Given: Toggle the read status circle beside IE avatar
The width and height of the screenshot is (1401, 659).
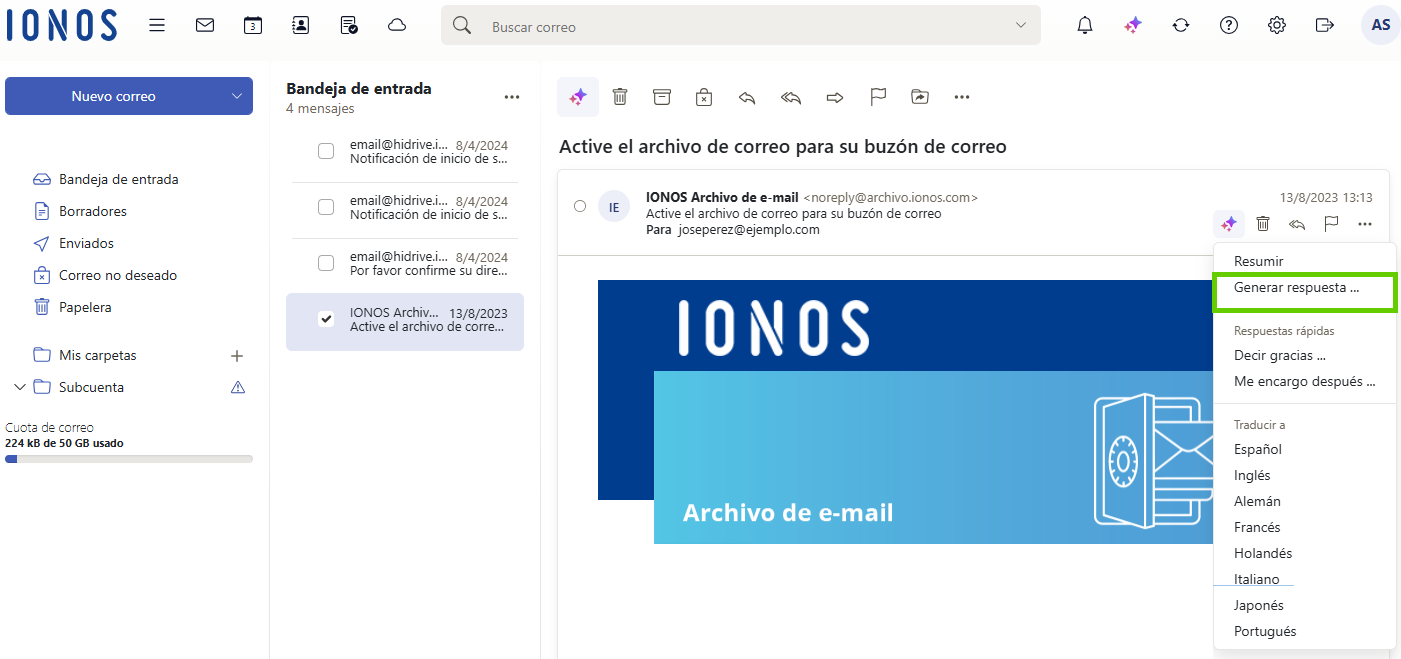Looking at the screenshot, I should 580,206.
